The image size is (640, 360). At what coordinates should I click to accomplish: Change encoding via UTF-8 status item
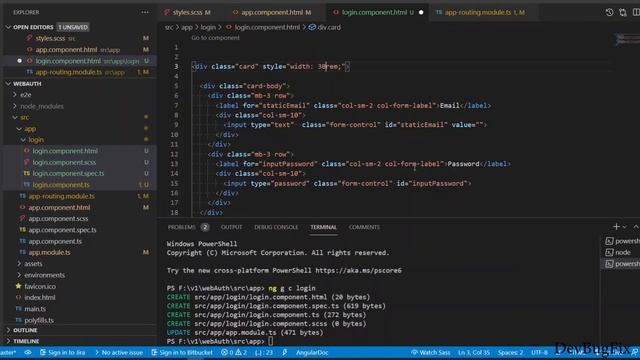pos(539,352)
